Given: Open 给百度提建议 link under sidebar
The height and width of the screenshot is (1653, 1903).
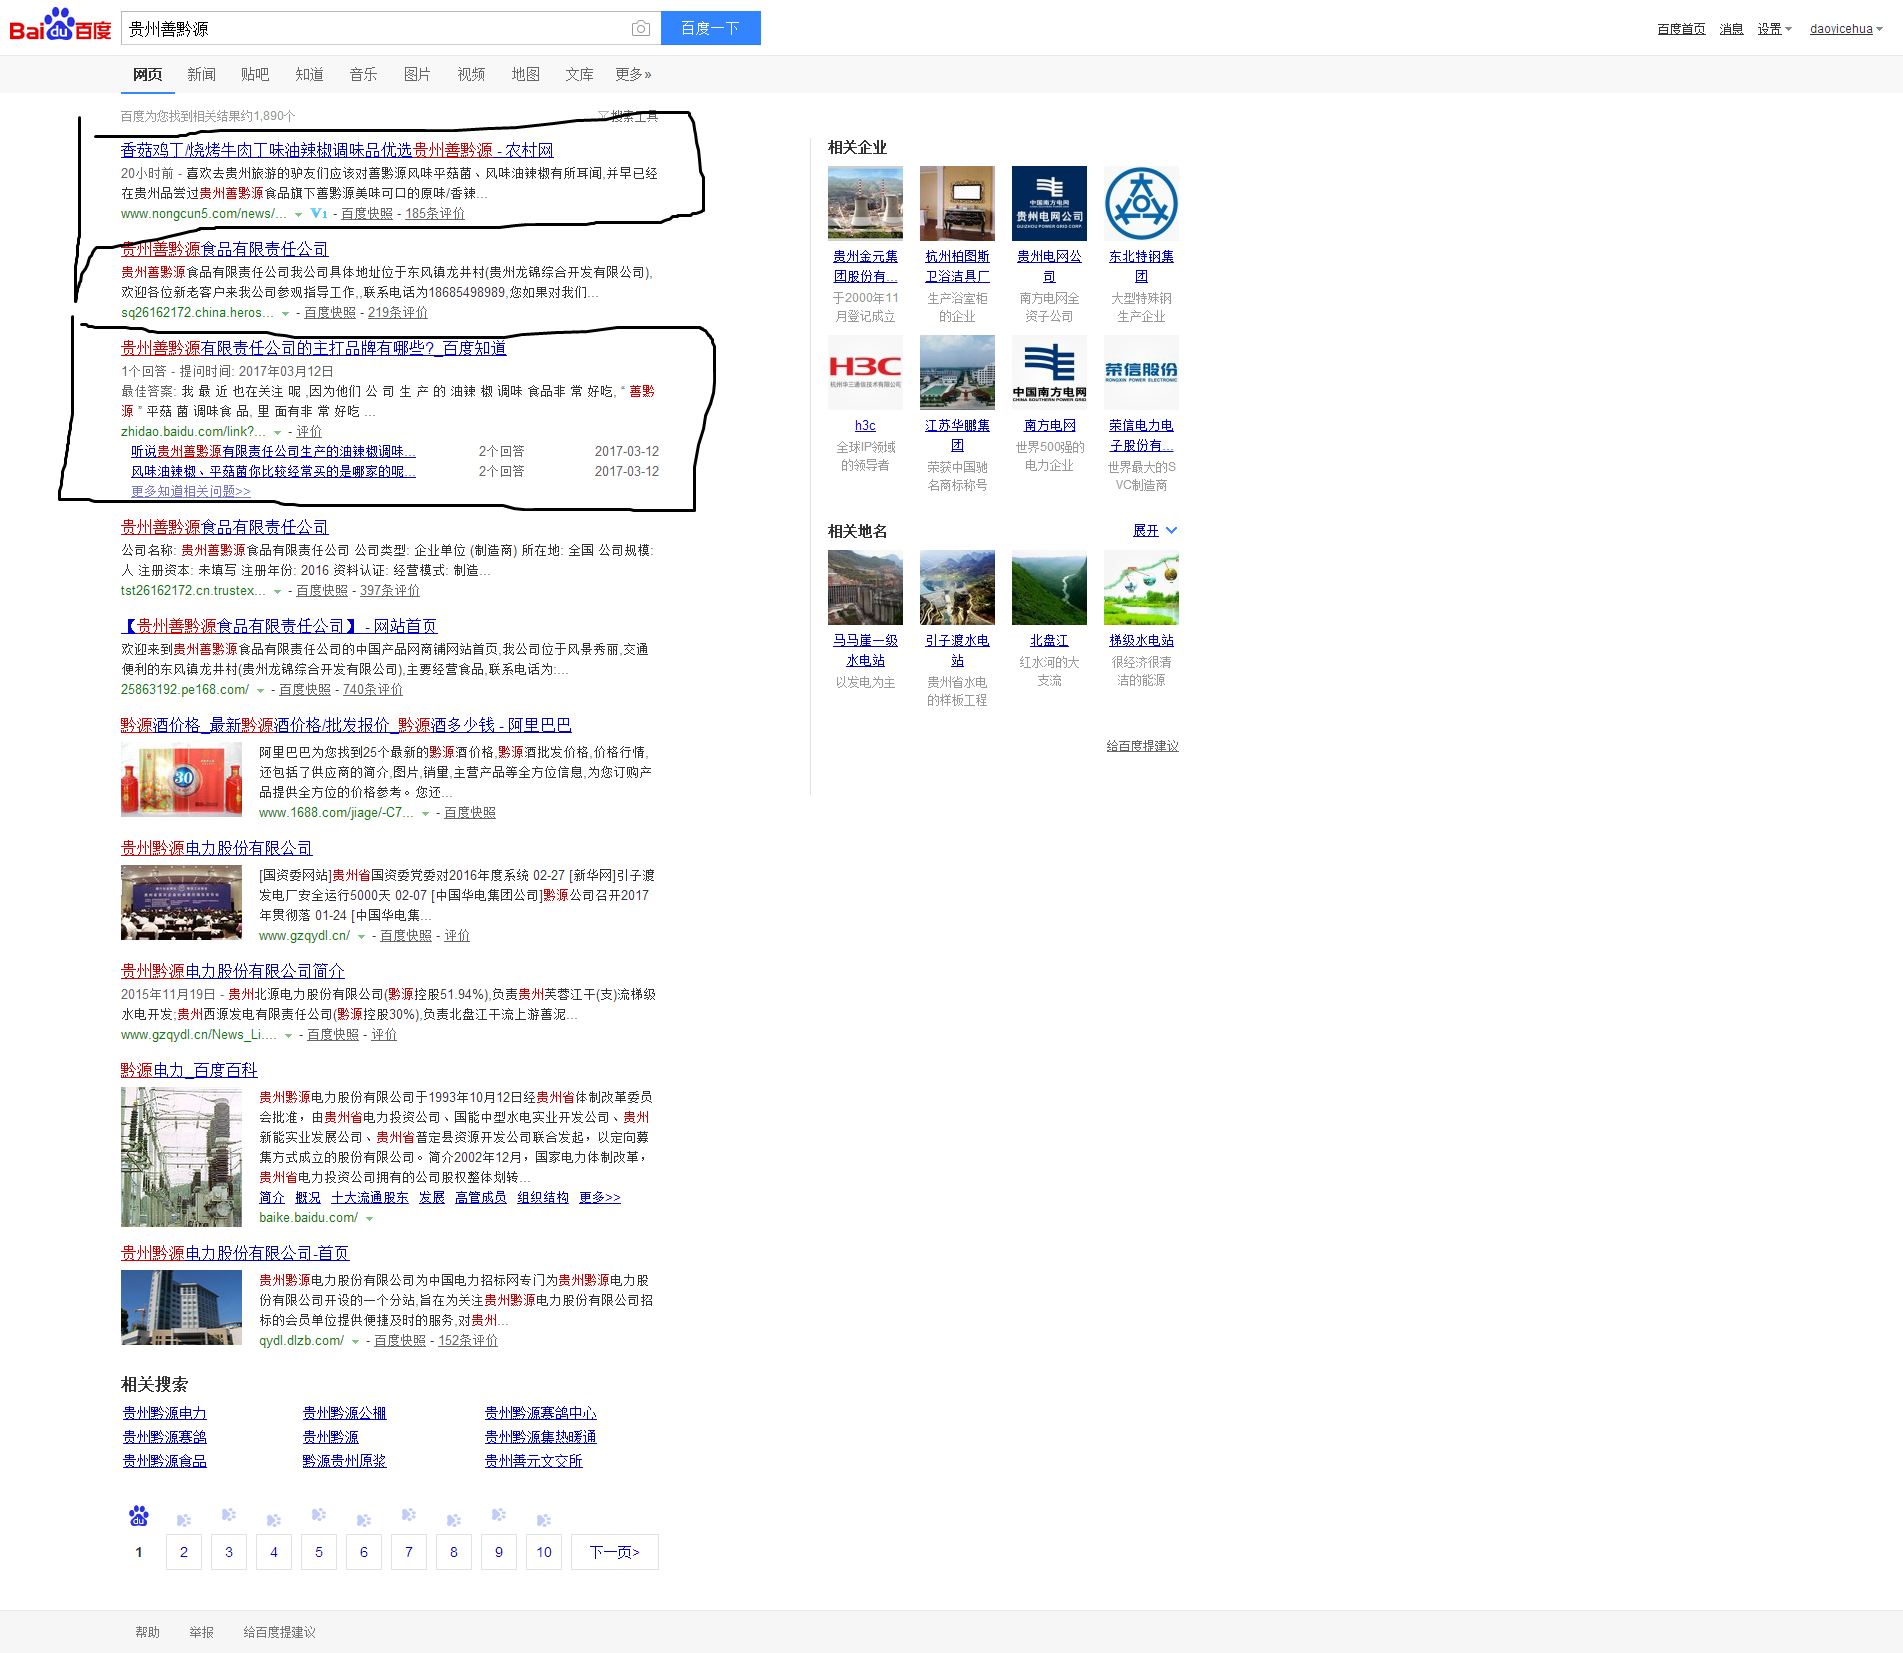Looking at the screenshot, I should [x=1142, y=746].
